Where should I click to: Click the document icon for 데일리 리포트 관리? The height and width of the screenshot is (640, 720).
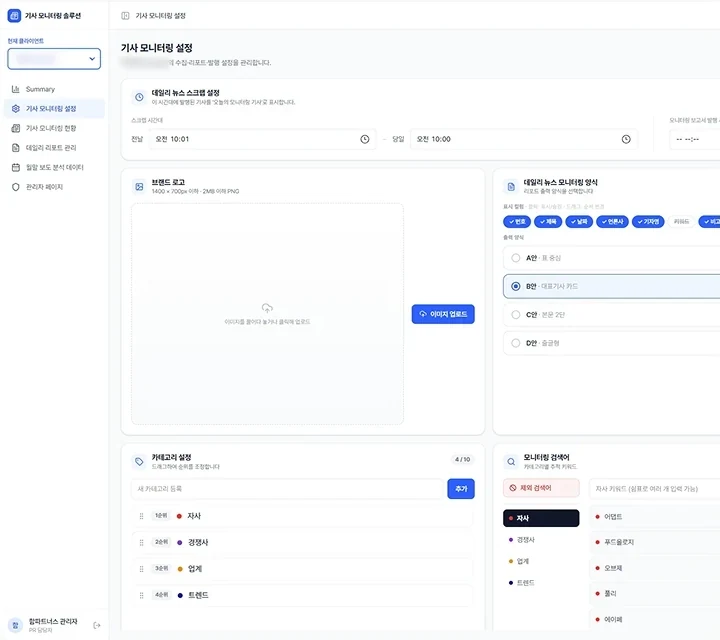click(x=16, y=148)
